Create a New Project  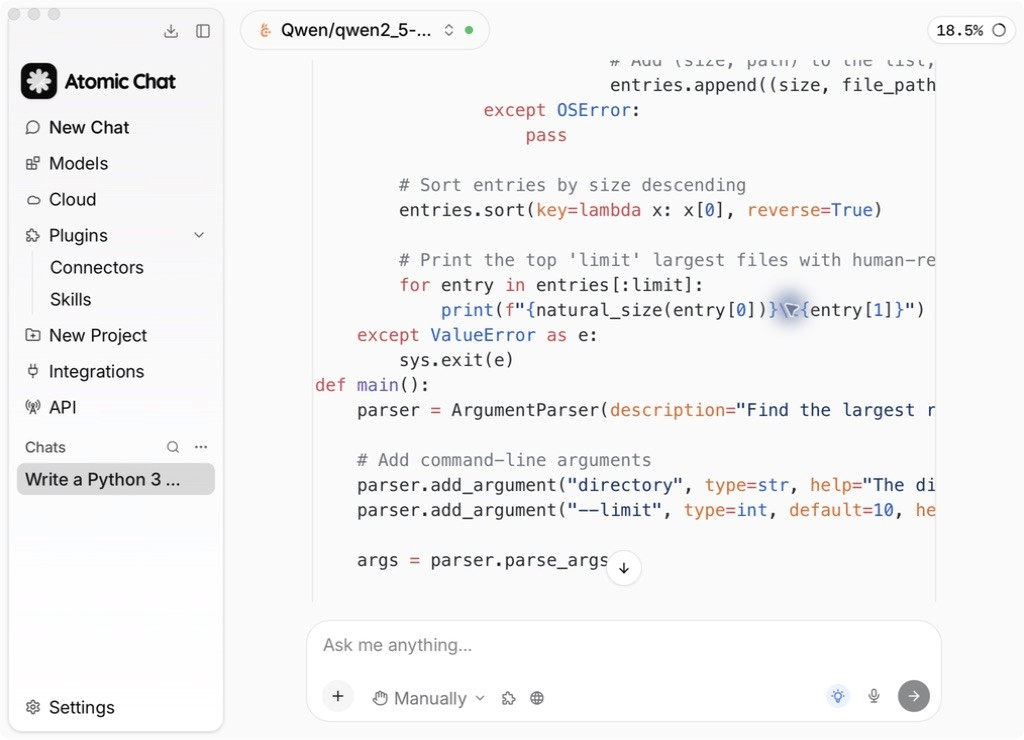click(x=98, y=335)
